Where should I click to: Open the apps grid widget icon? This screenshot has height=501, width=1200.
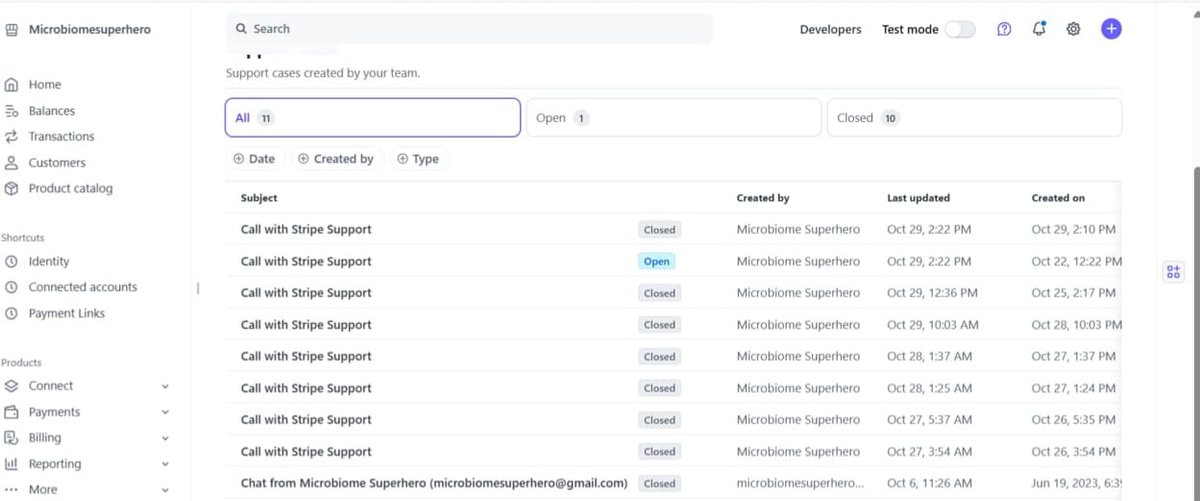tap(1174, 272)
